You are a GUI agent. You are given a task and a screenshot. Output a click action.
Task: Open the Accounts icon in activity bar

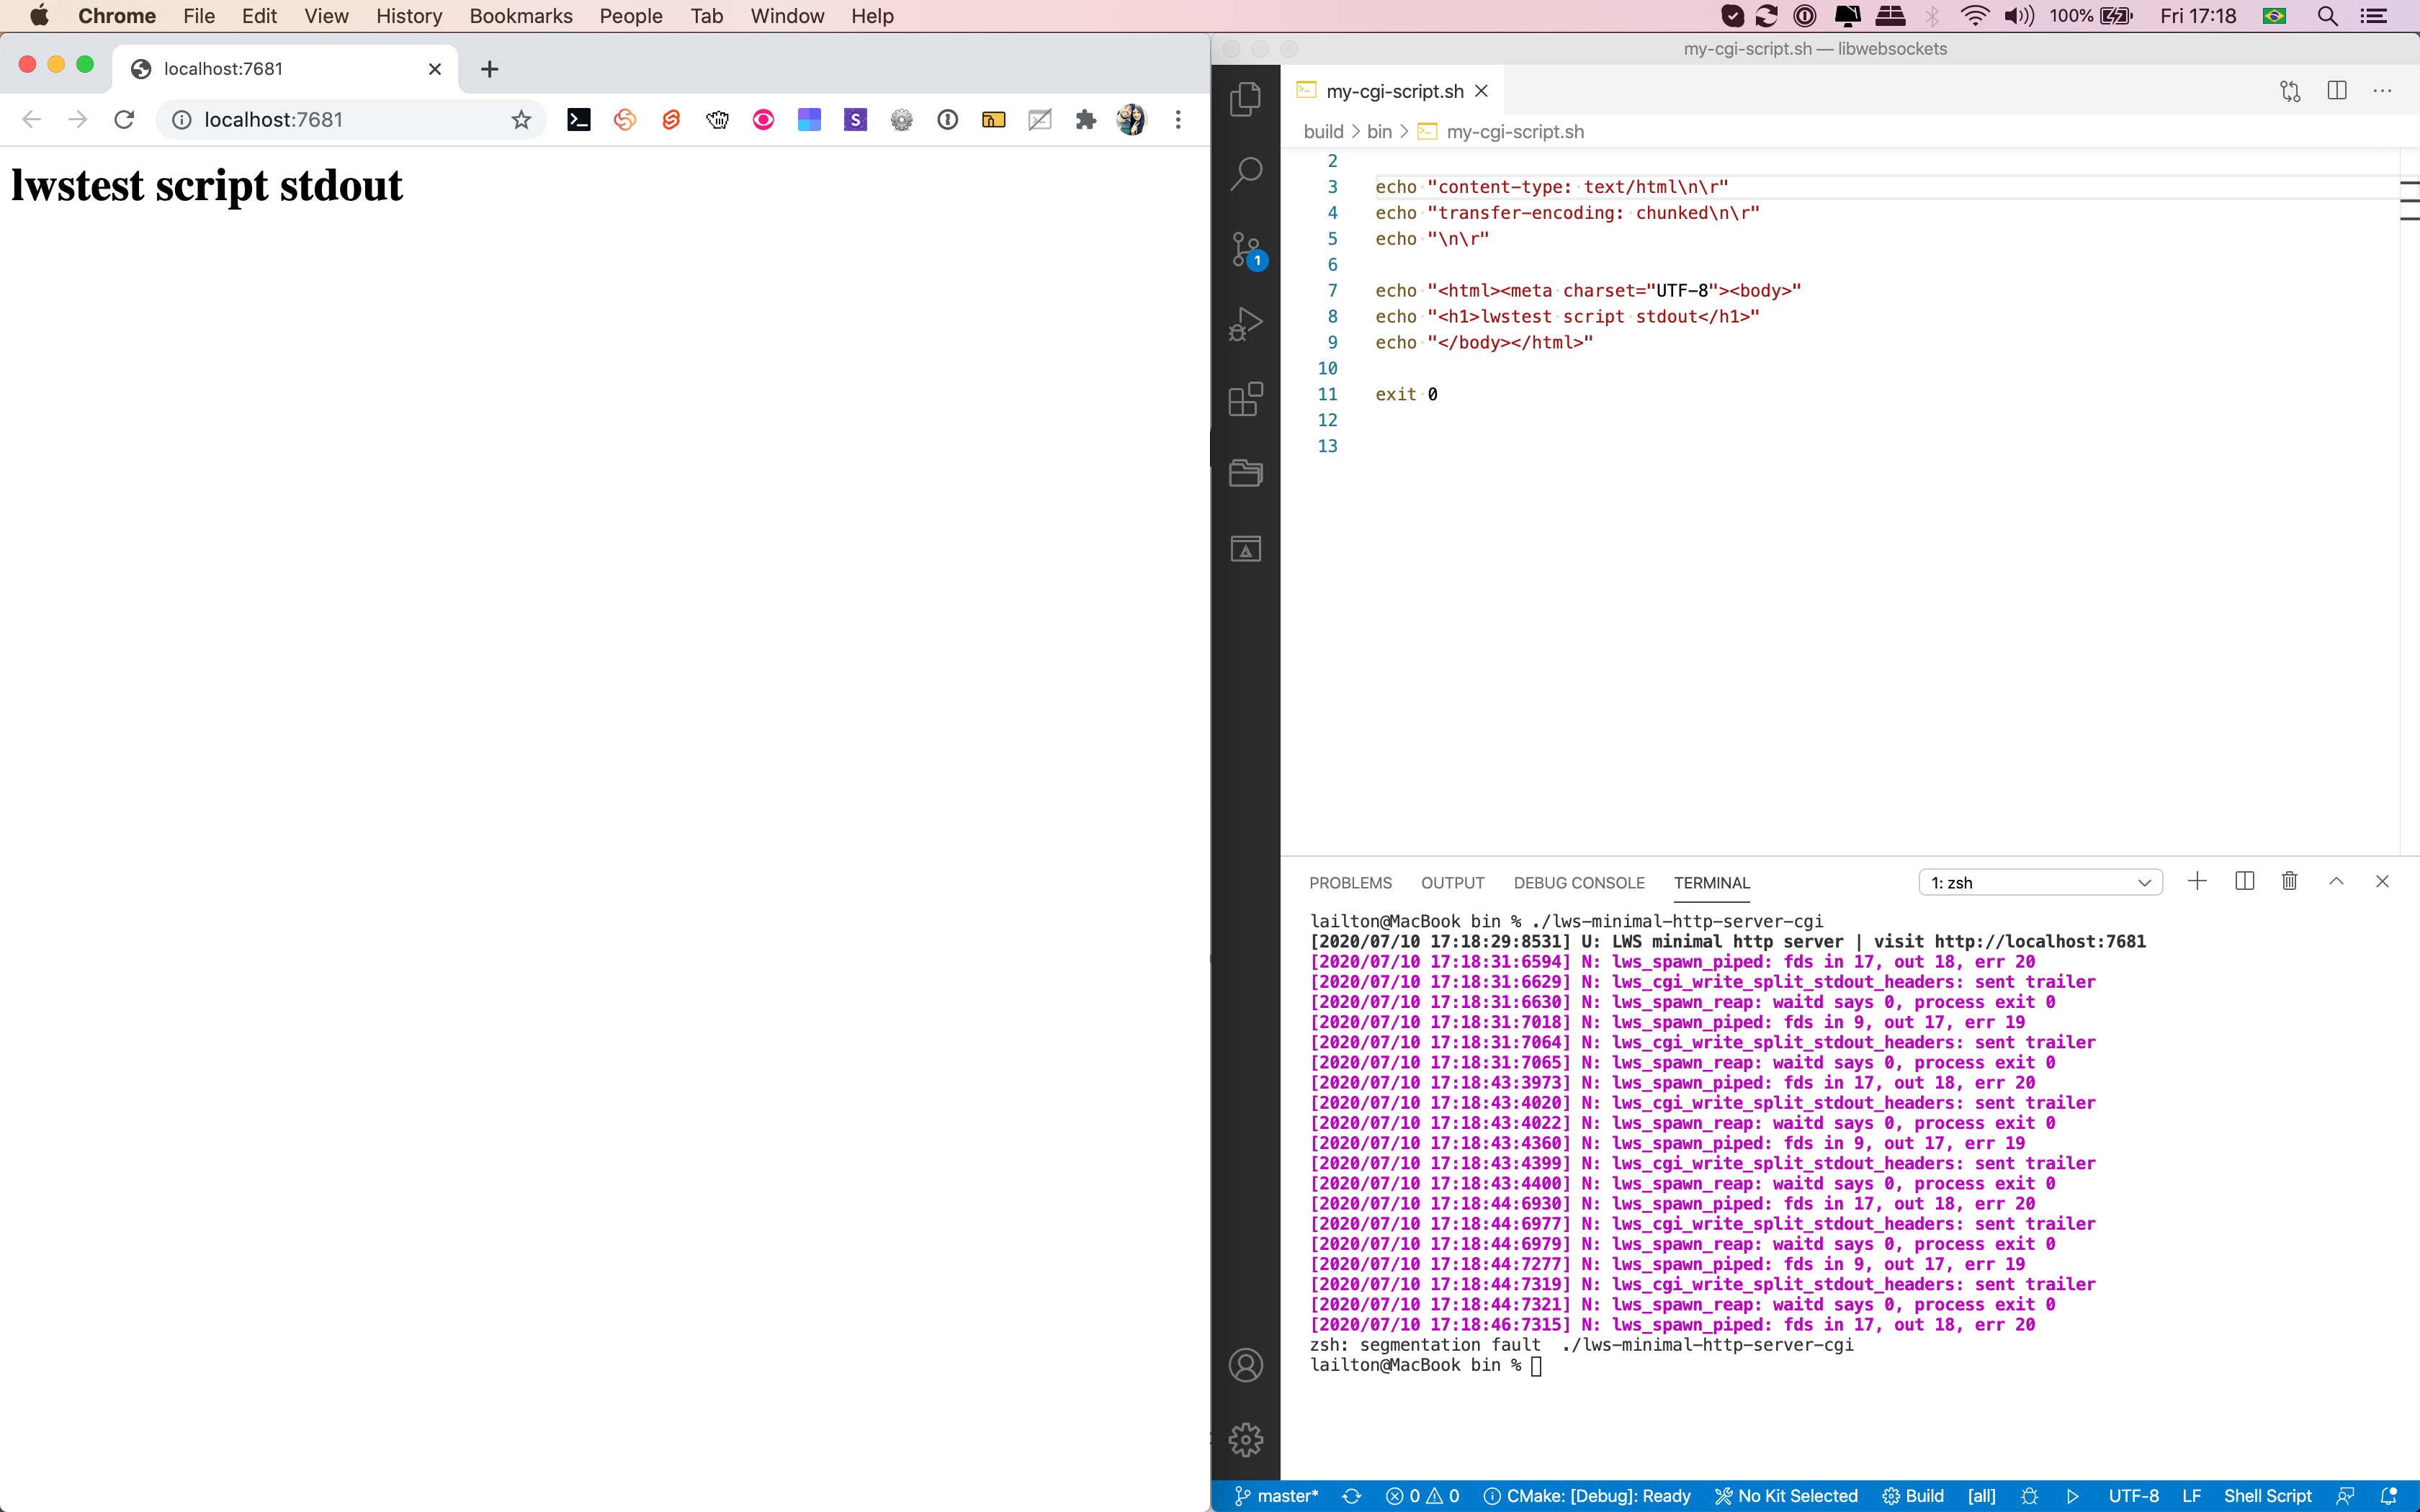1245,1365
